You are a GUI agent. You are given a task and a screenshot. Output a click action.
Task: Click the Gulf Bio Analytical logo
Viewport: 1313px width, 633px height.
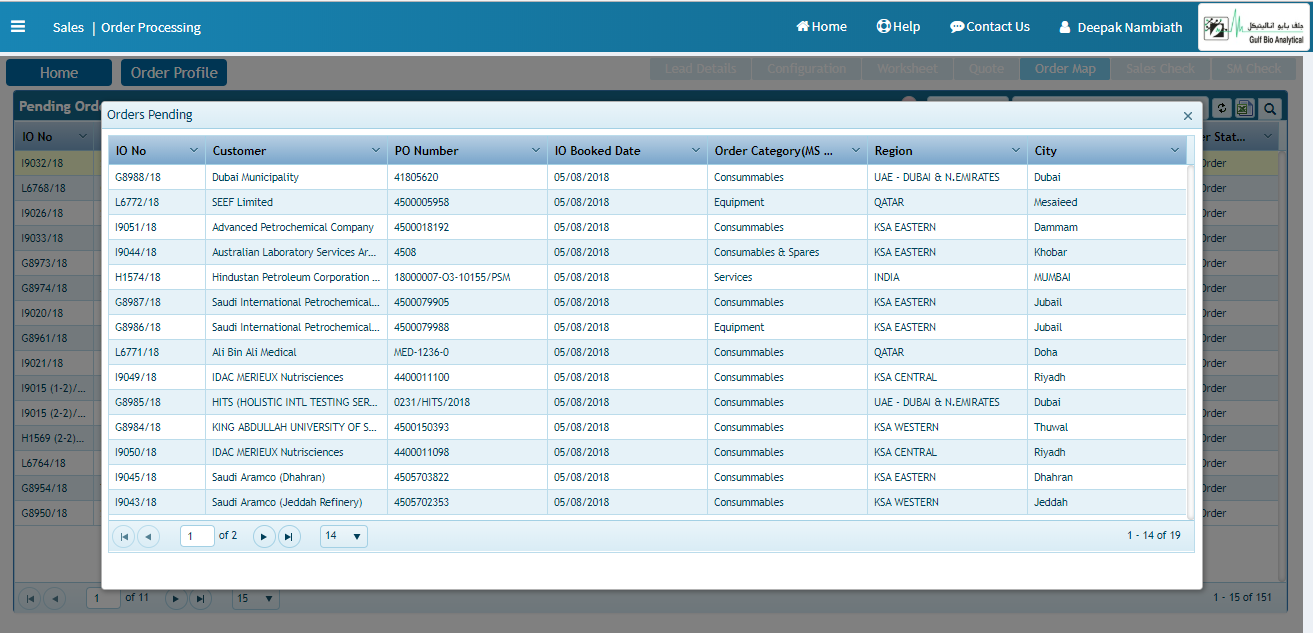[x=1254, y=28]
